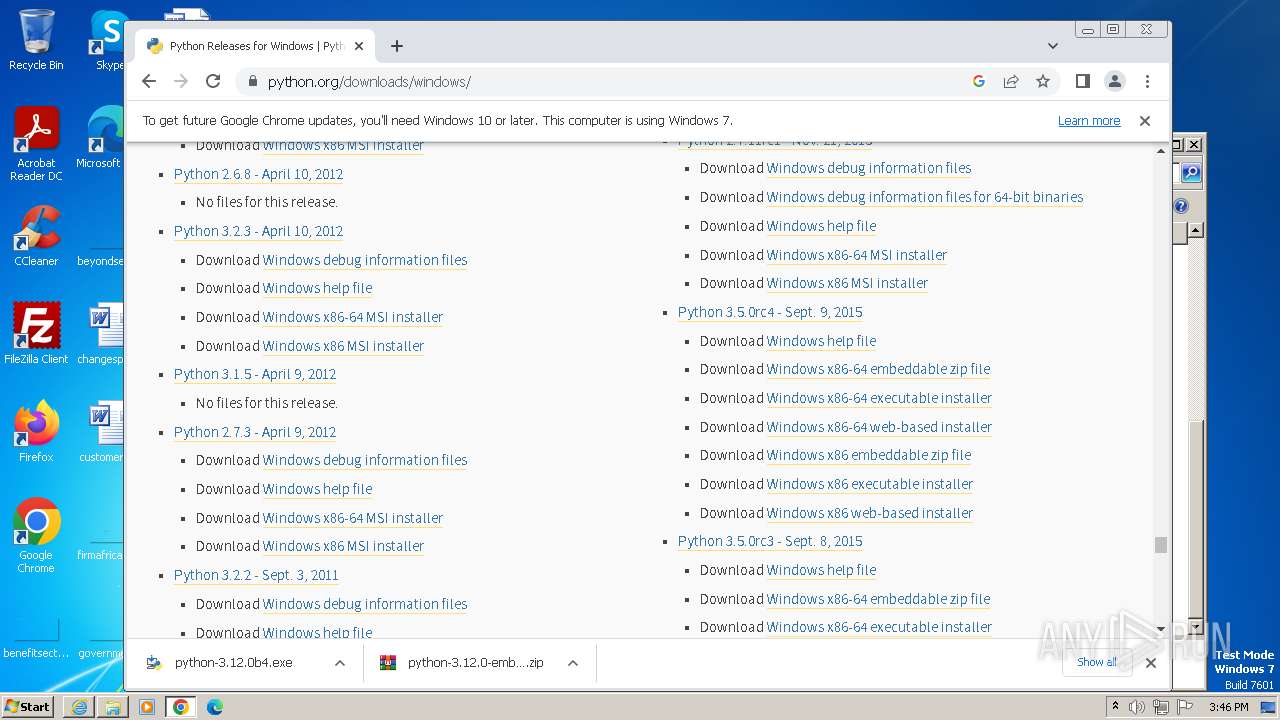Viewport: 1280px width, 720px height.
Task: Show all downloads
Action: point(1097,662)
